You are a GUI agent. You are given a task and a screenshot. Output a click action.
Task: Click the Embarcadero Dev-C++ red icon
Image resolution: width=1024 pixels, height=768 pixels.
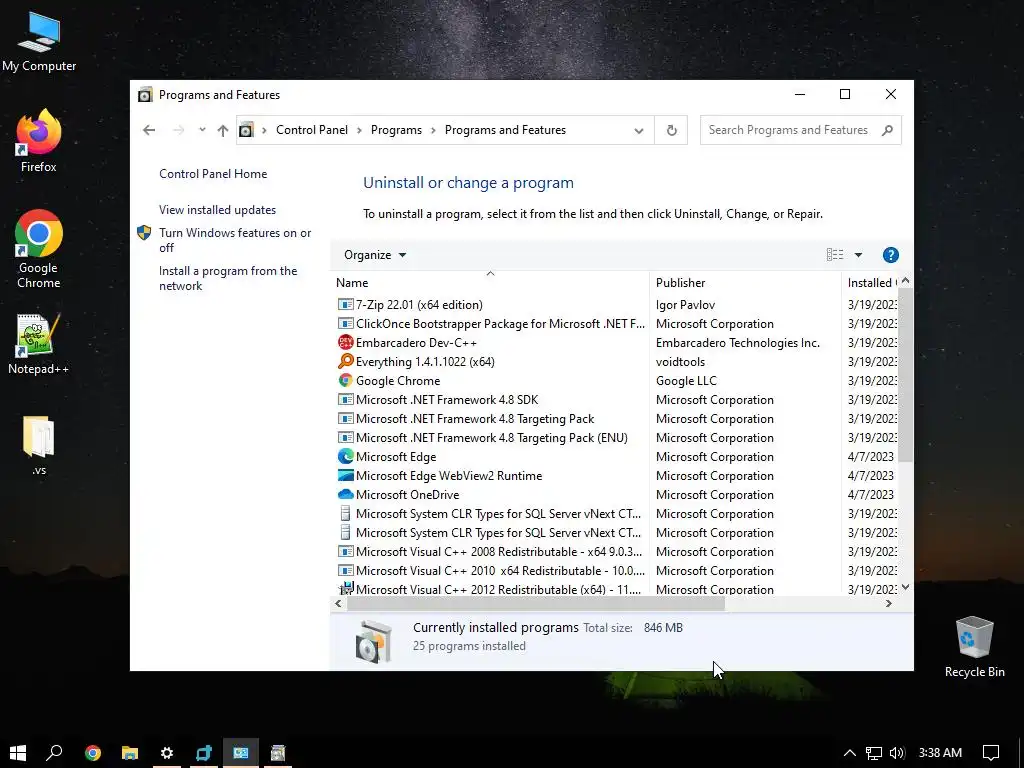(345, 342)
